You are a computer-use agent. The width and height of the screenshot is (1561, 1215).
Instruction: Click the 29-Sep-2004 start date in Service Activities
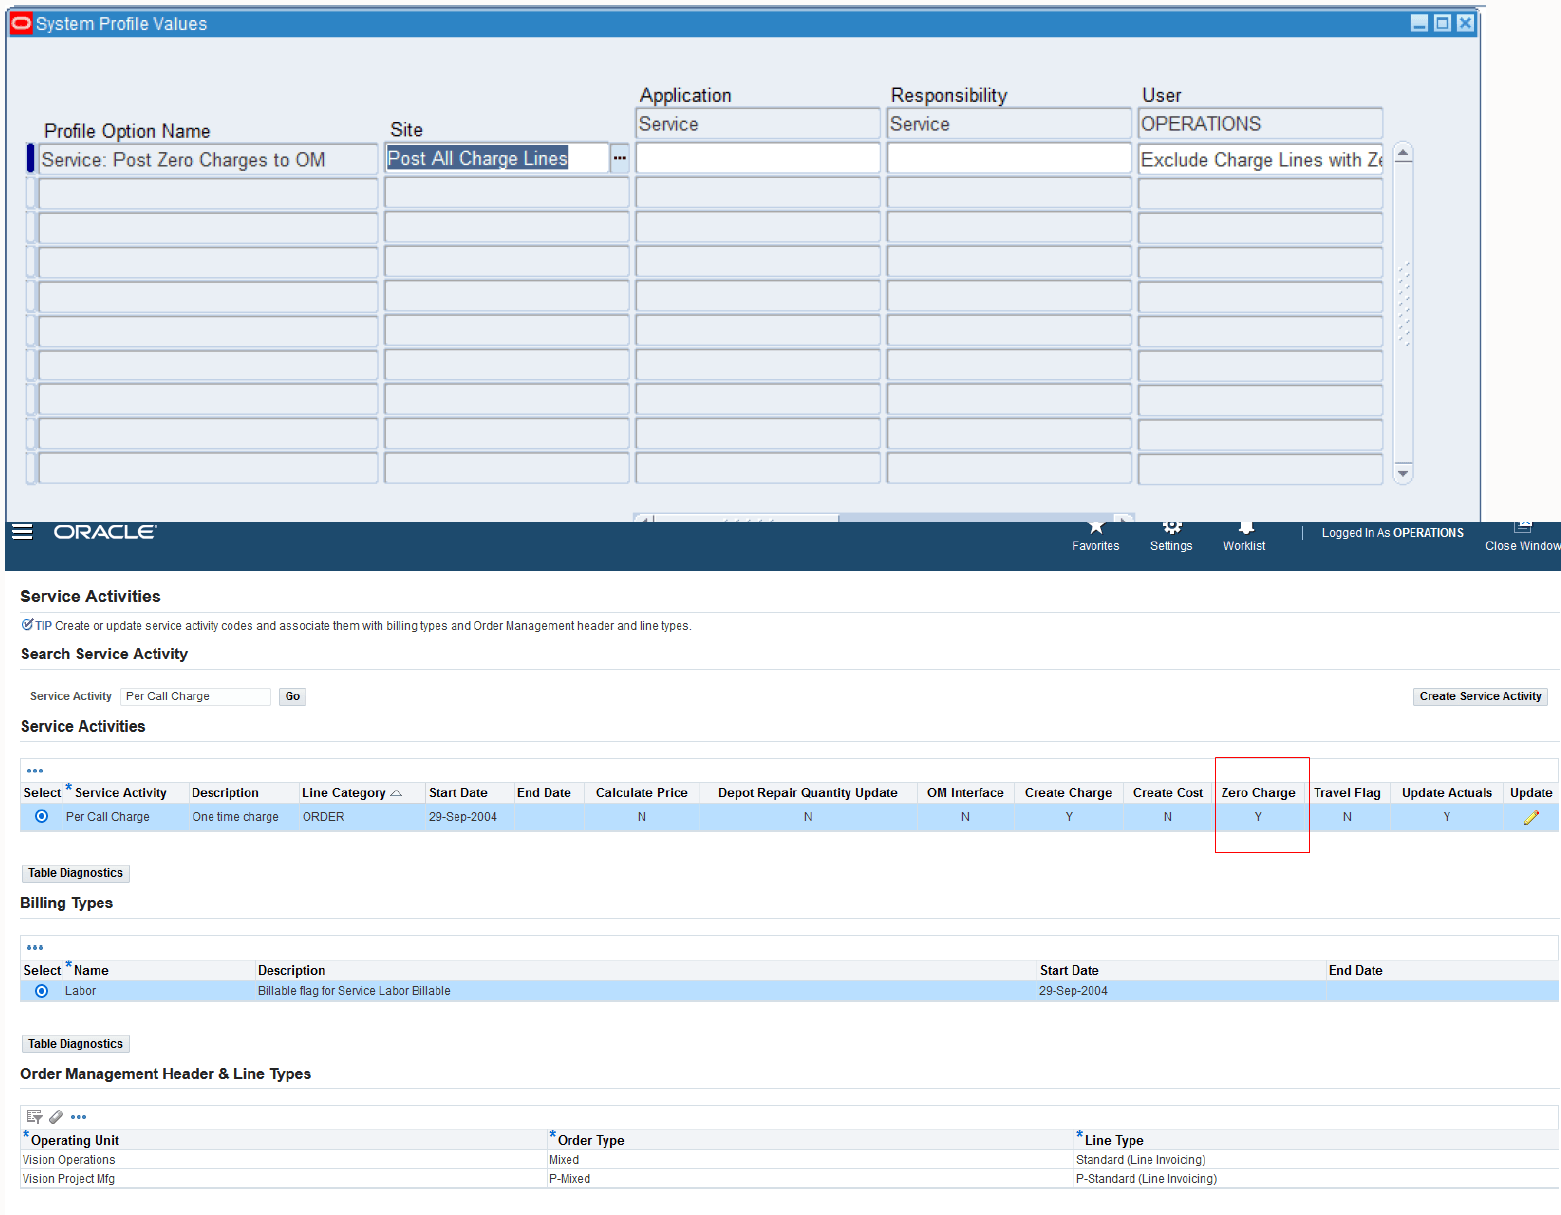(463, 817)
